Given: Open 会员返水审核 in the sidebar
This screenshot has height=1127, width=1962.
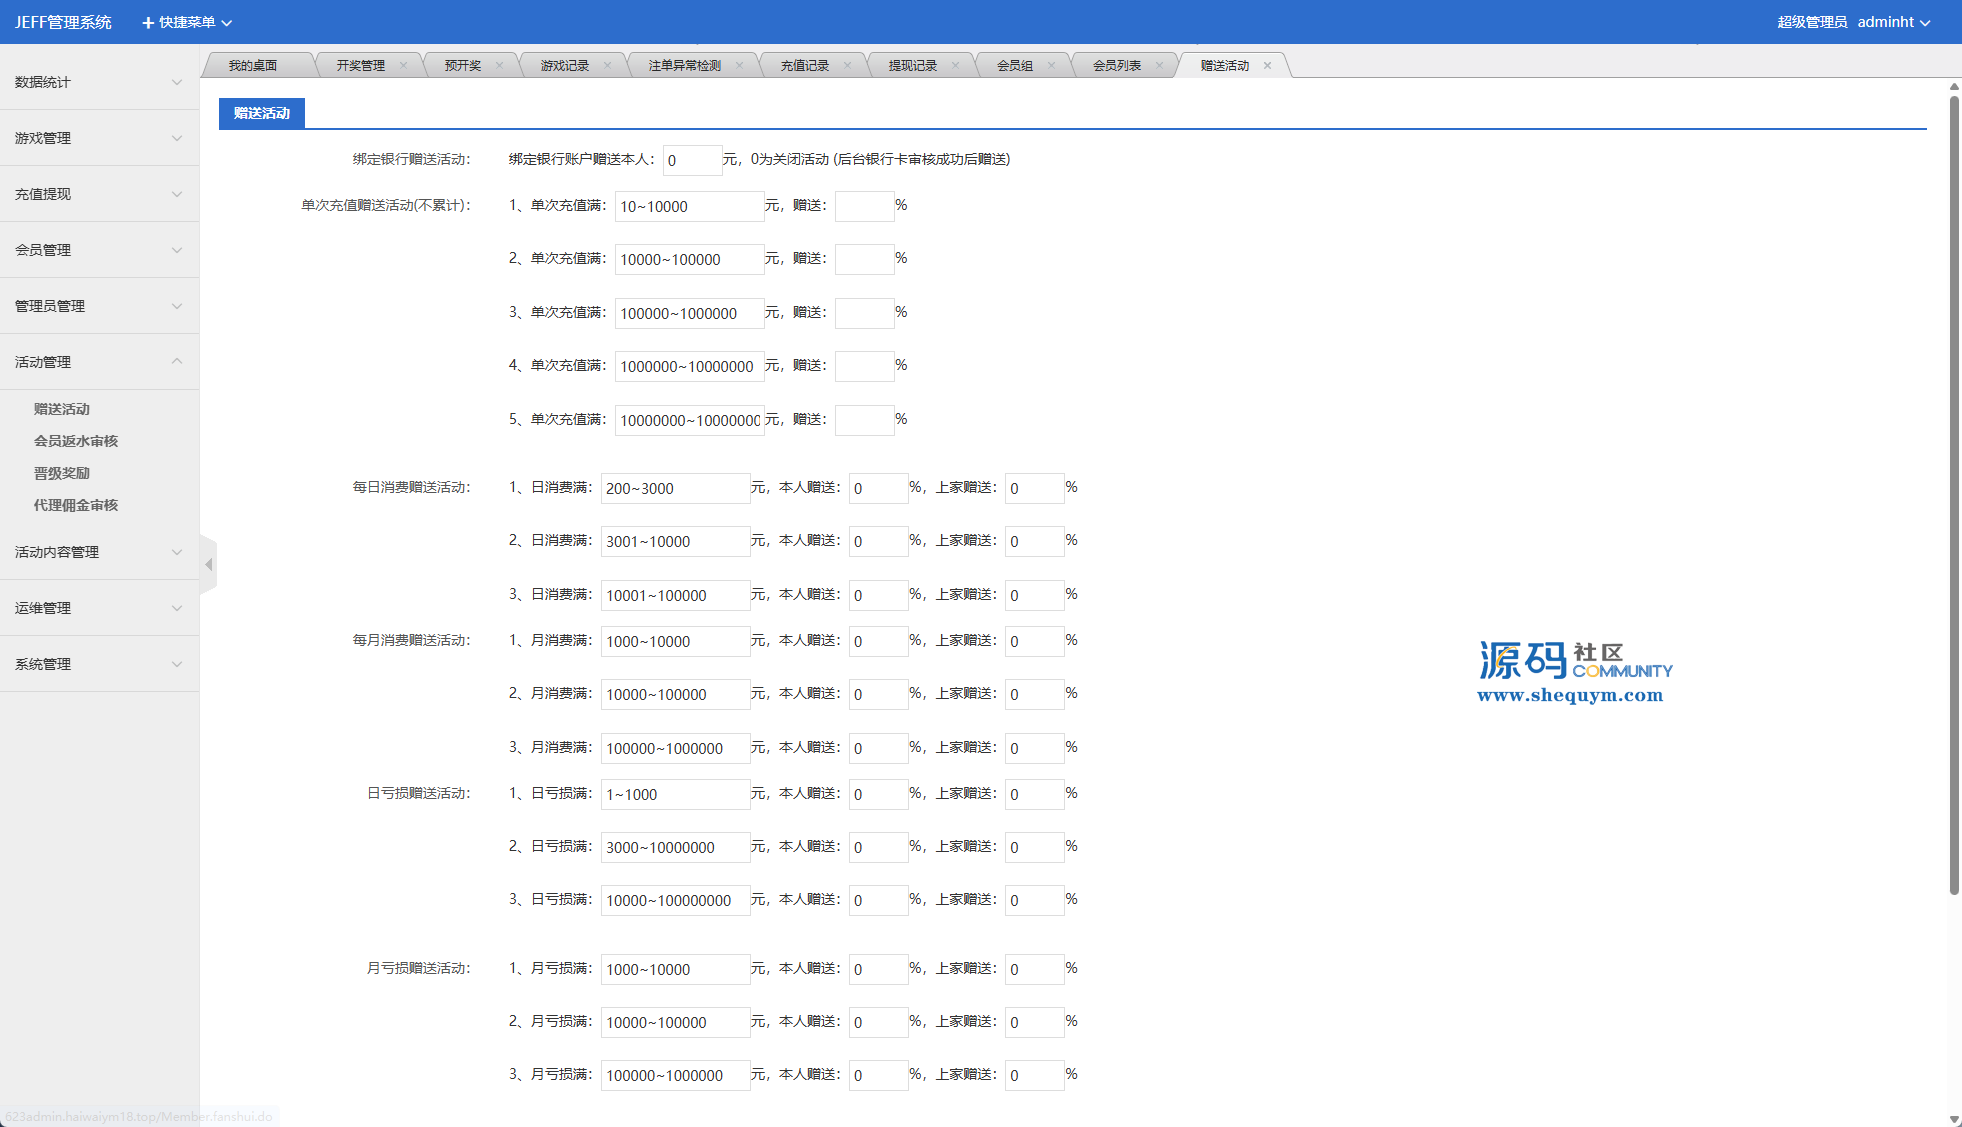Looking at the screenshot, I should point(76,441).
